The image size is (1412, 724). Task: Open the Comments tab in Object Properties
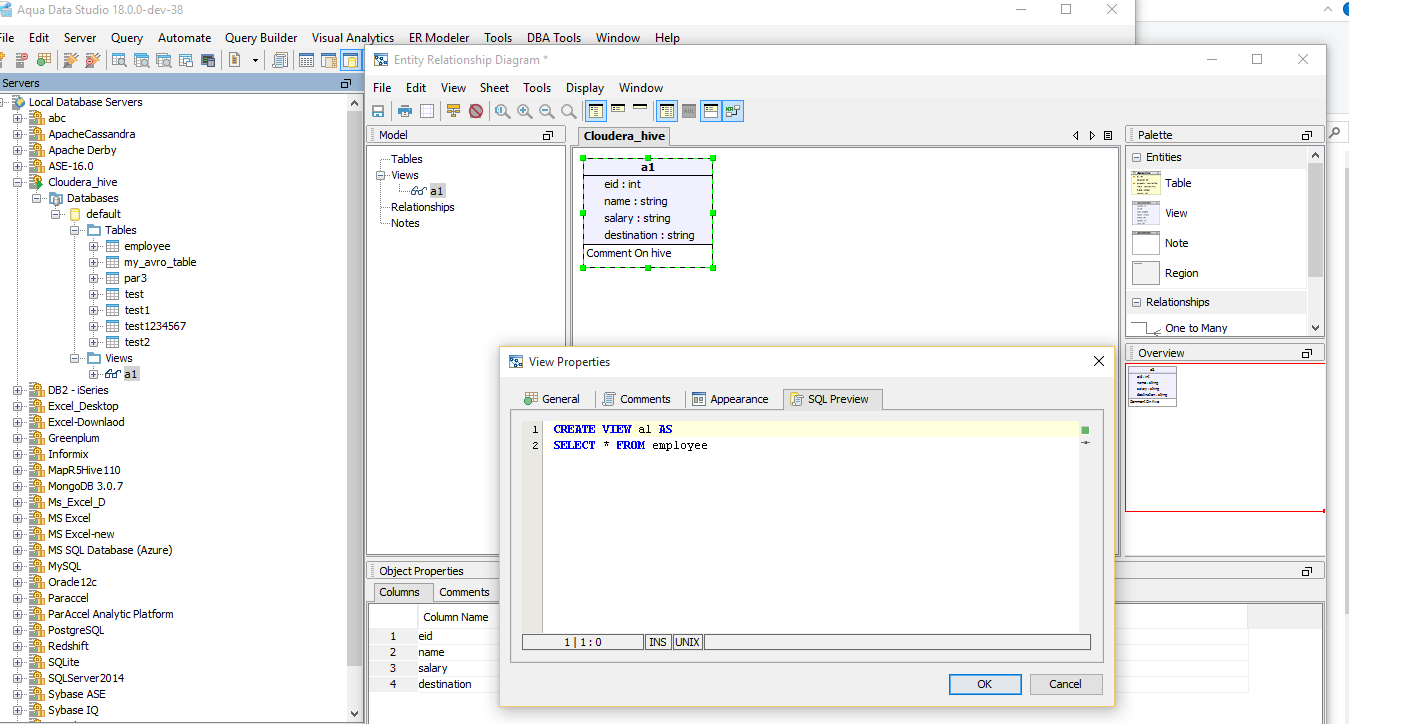465,592
